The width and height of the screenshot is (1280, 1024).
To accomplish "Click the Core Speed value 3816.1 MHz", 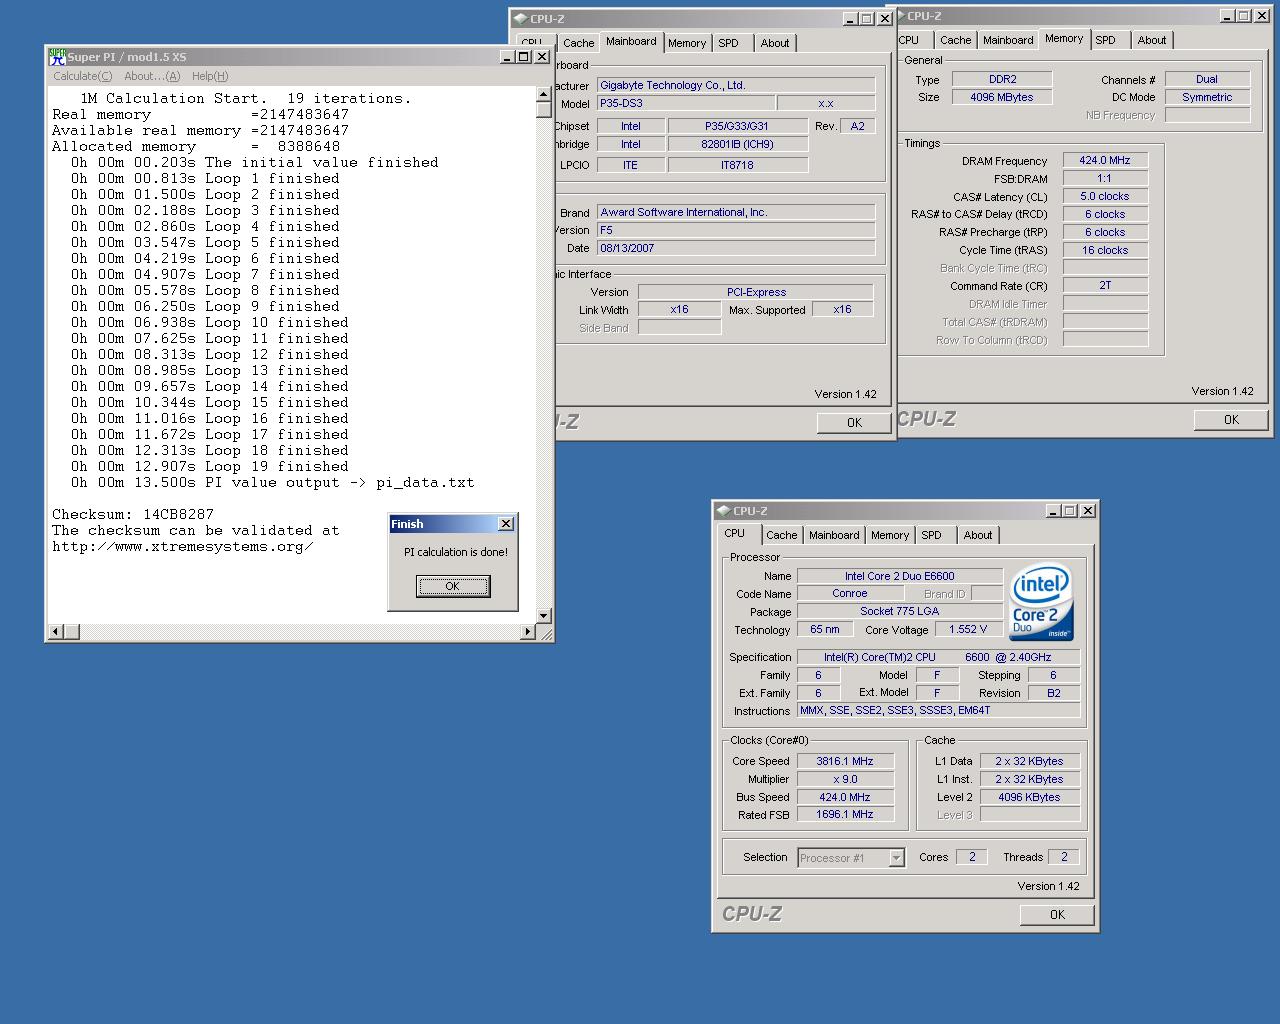I will (x=845, y=761).
